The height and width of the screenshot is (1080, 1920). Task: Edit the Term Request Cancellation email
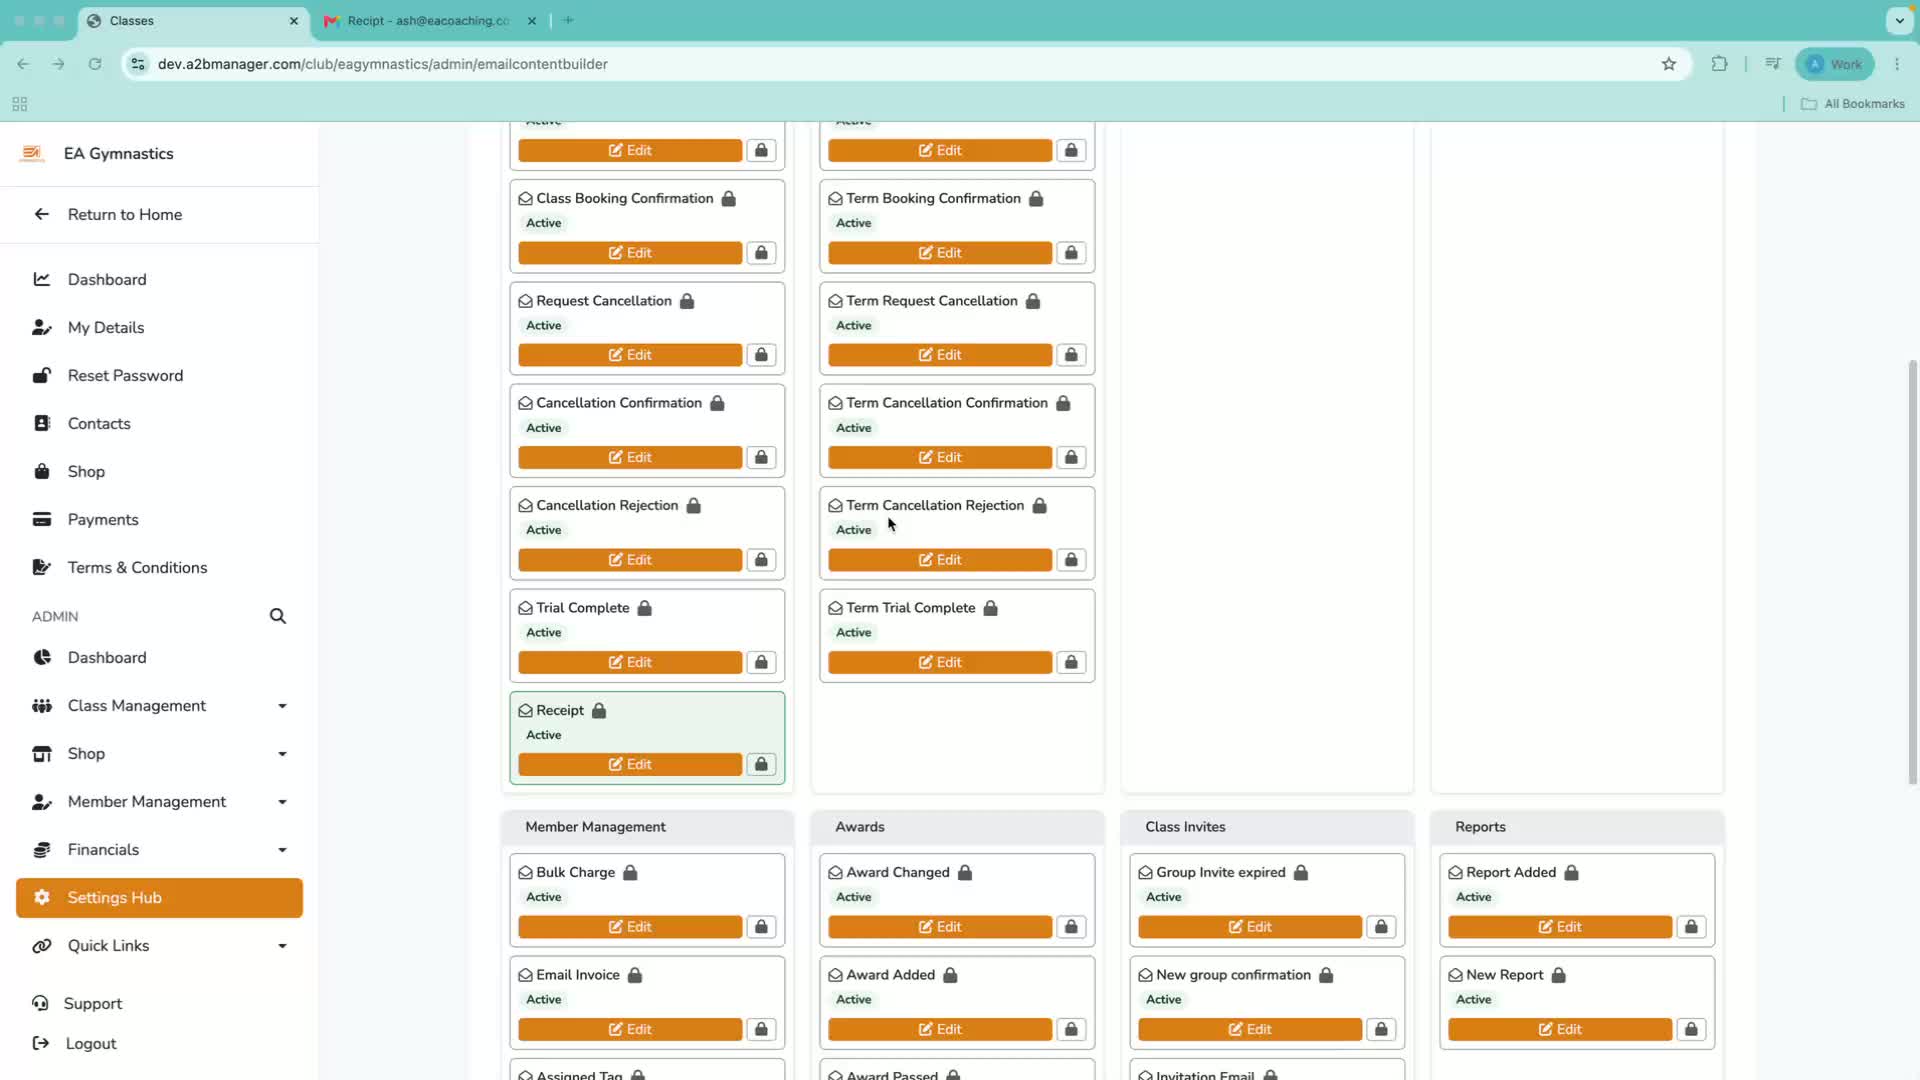[940, 355]
